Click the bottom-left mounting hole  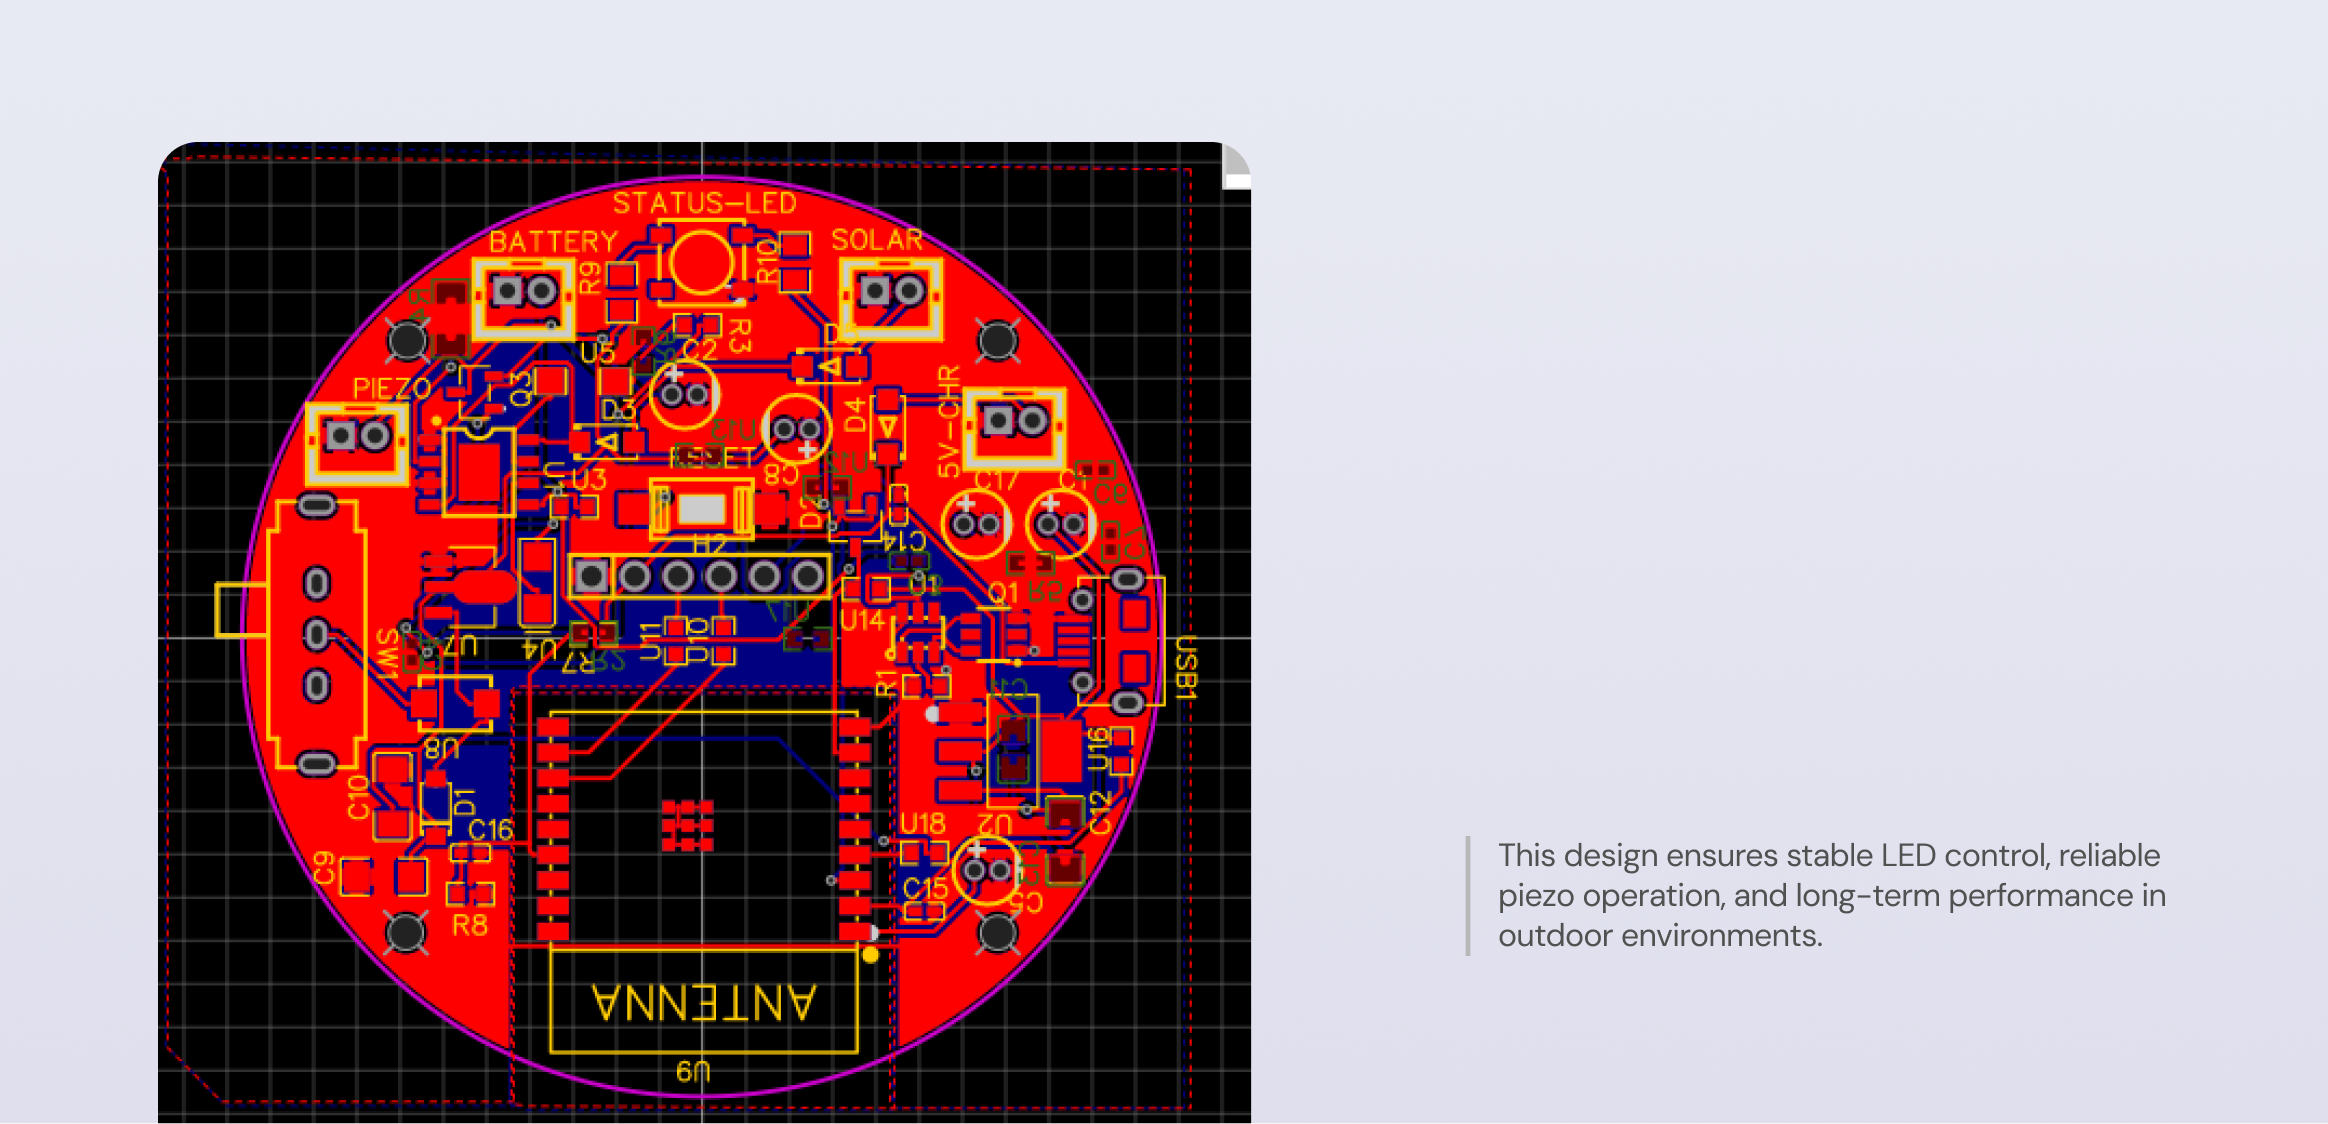[406, 932]
